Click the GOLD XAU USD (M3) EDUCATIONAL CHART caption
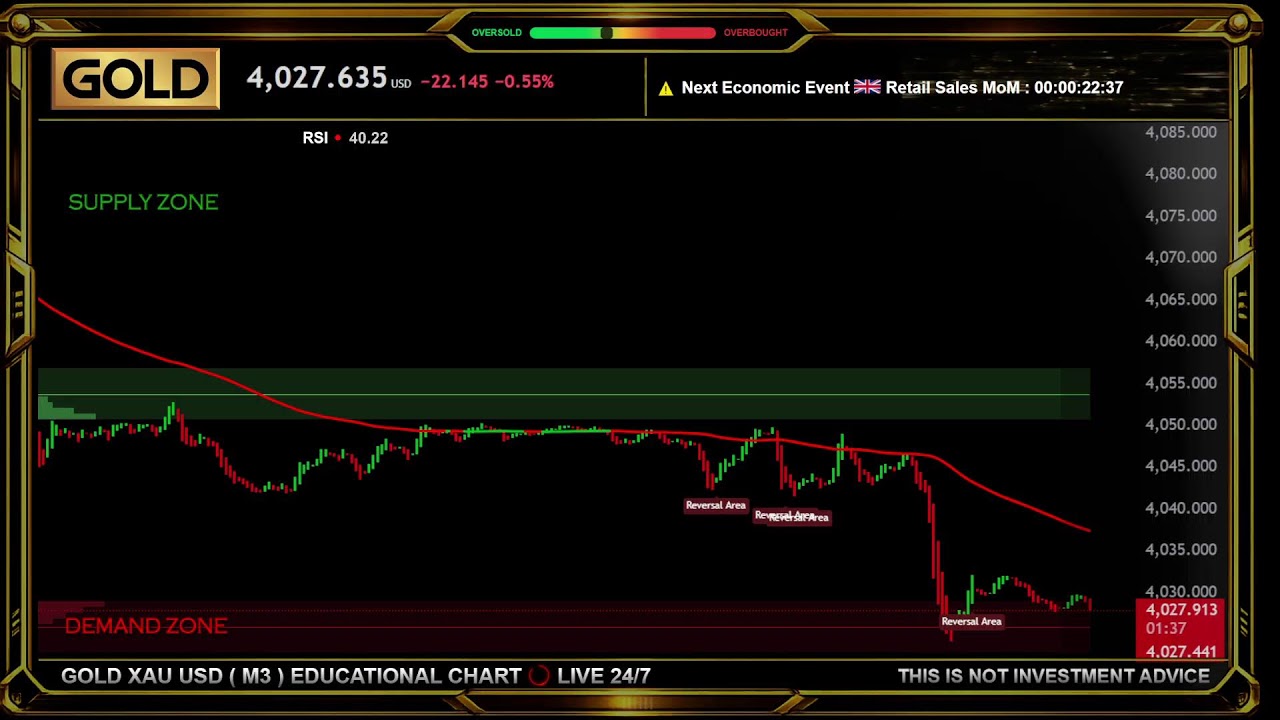Viewport: 1280px width, 720px height. tap(291, 676)
